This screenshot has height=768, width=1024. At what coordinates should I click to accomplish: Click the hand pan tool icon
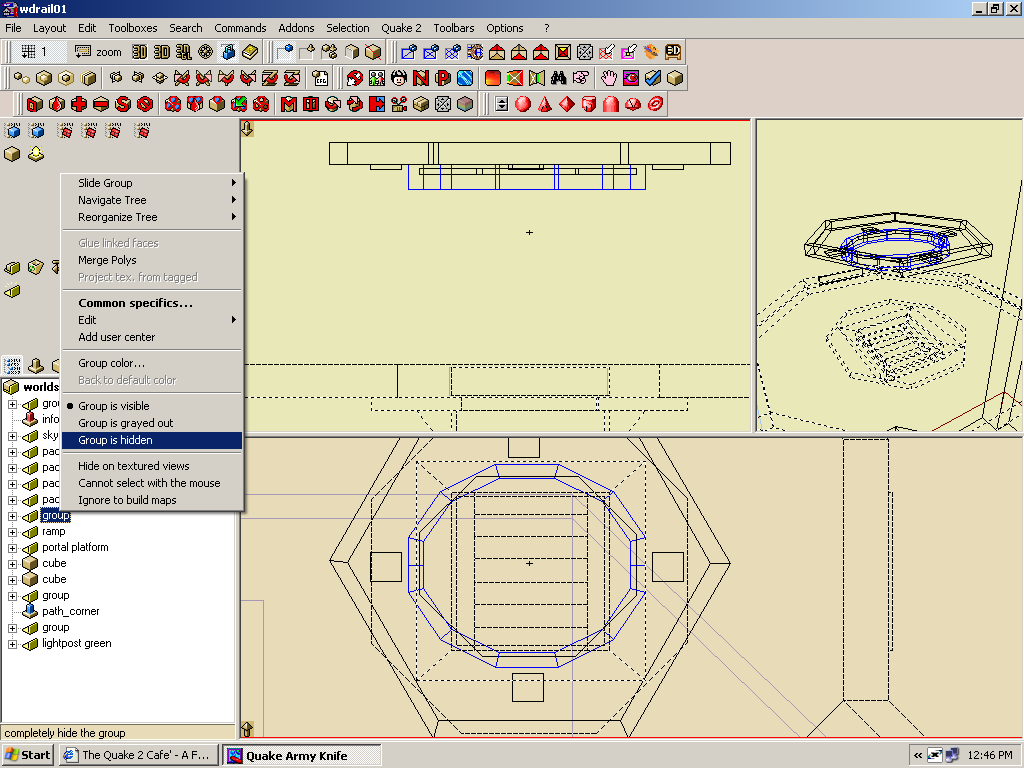(x=608, y=78)
